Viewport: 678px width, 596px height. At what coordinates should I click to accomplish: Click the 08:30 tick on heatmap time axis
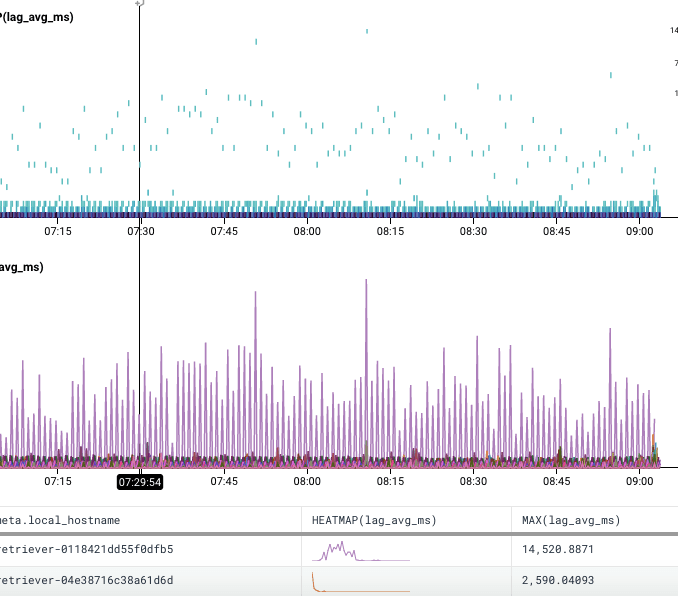tap(473, 231)
